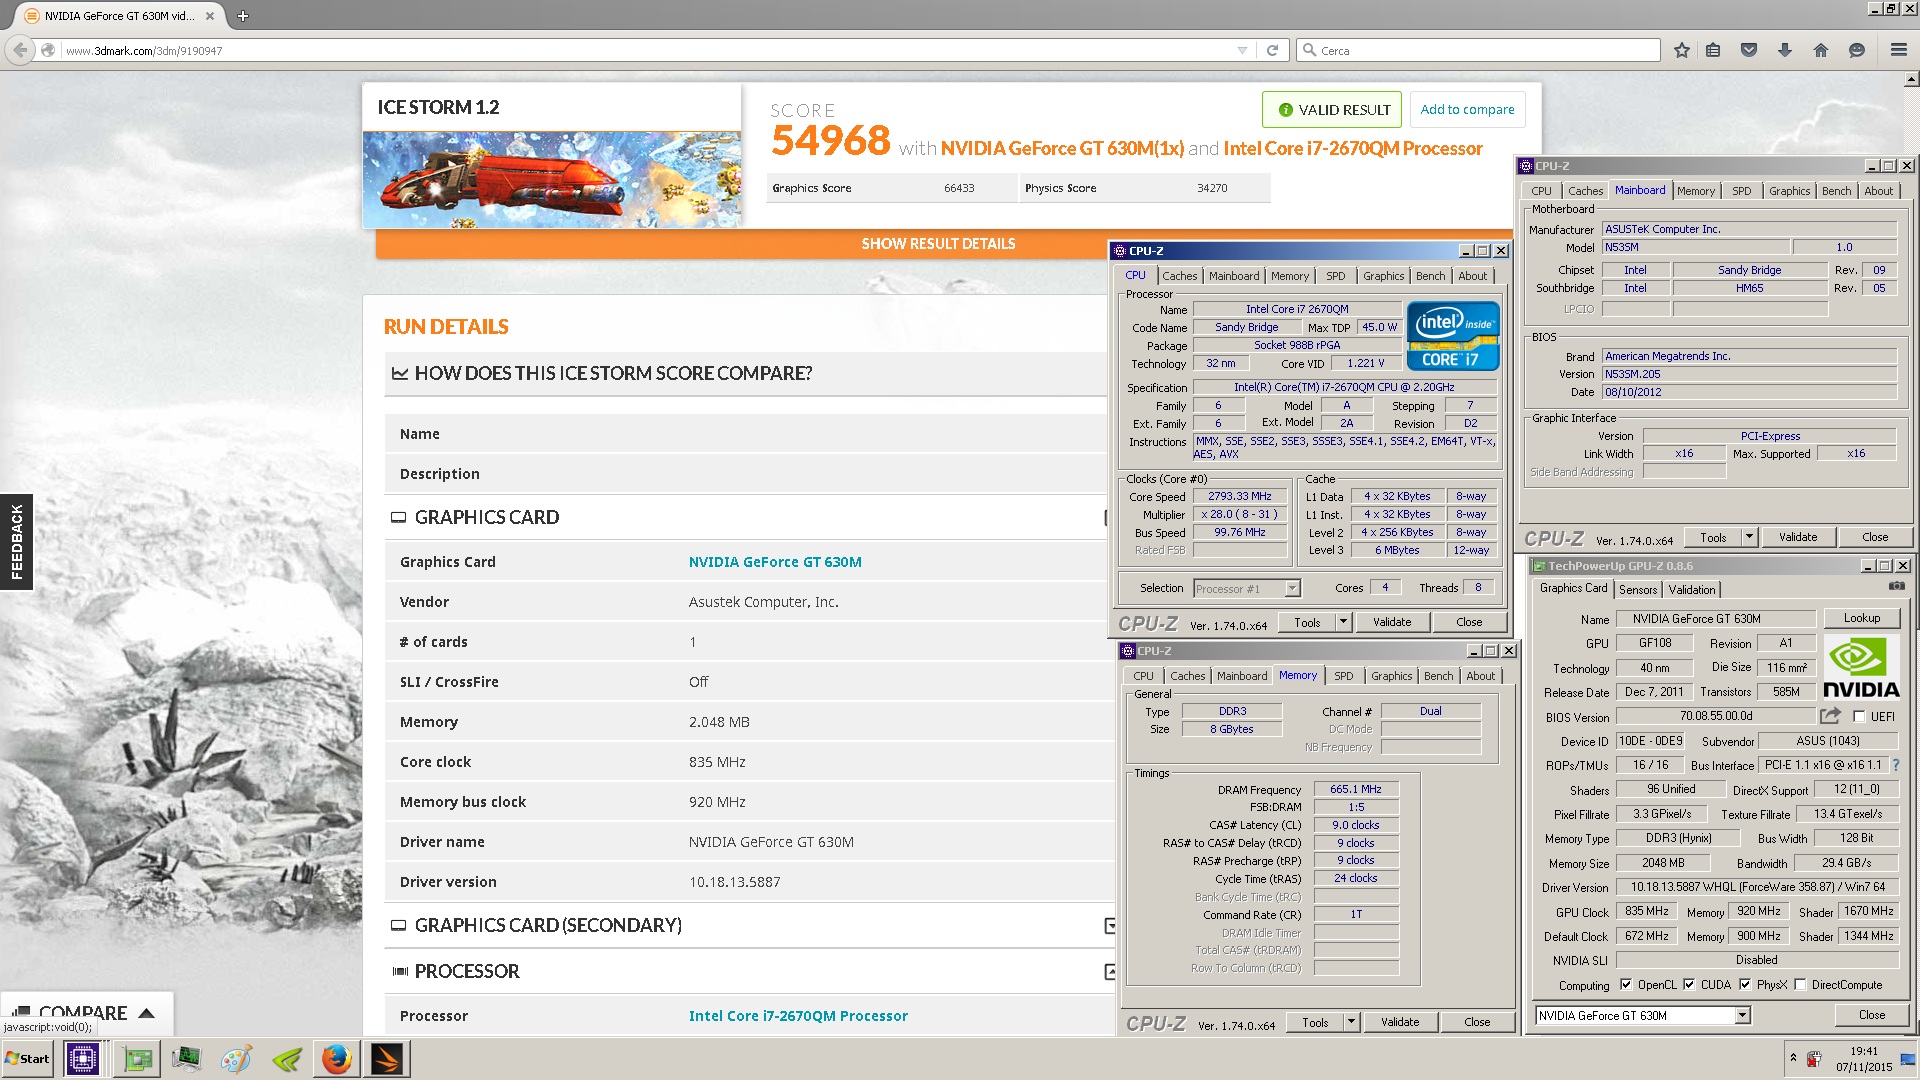
Task: Toggle the OpenCL checkbox
Action: coord(1625,985)
